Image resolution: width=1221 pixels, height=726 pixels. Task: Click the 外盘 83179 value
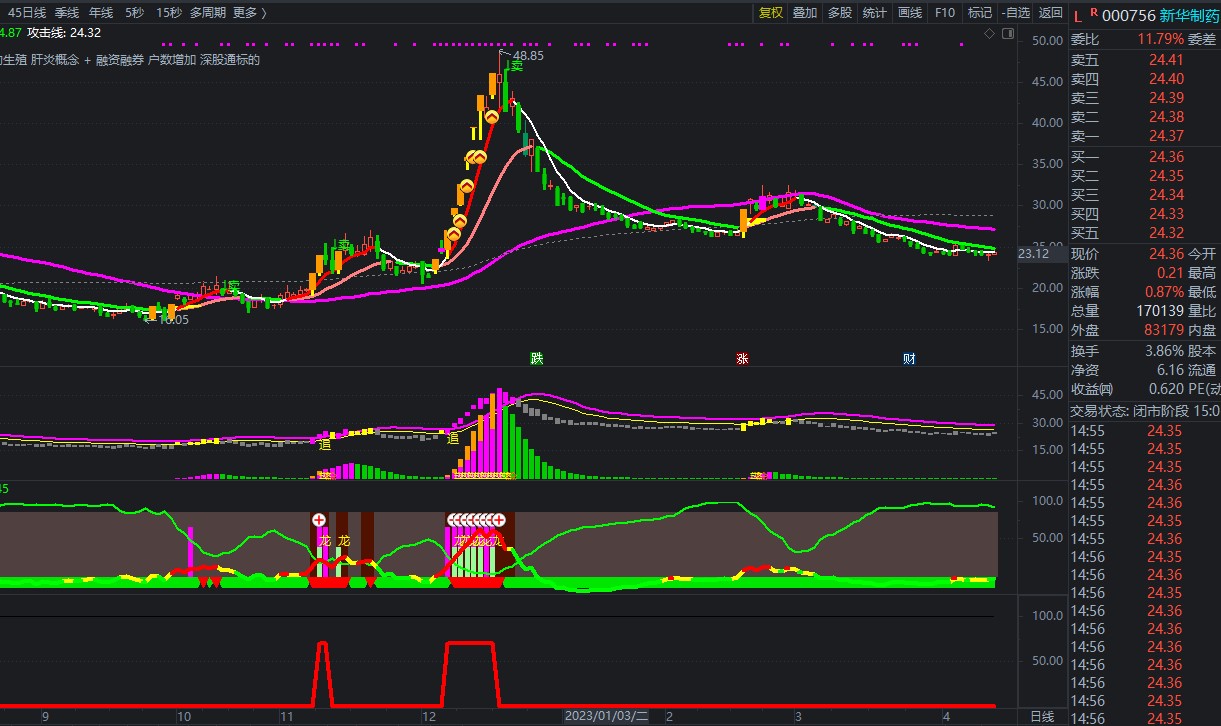point(1163,330)
